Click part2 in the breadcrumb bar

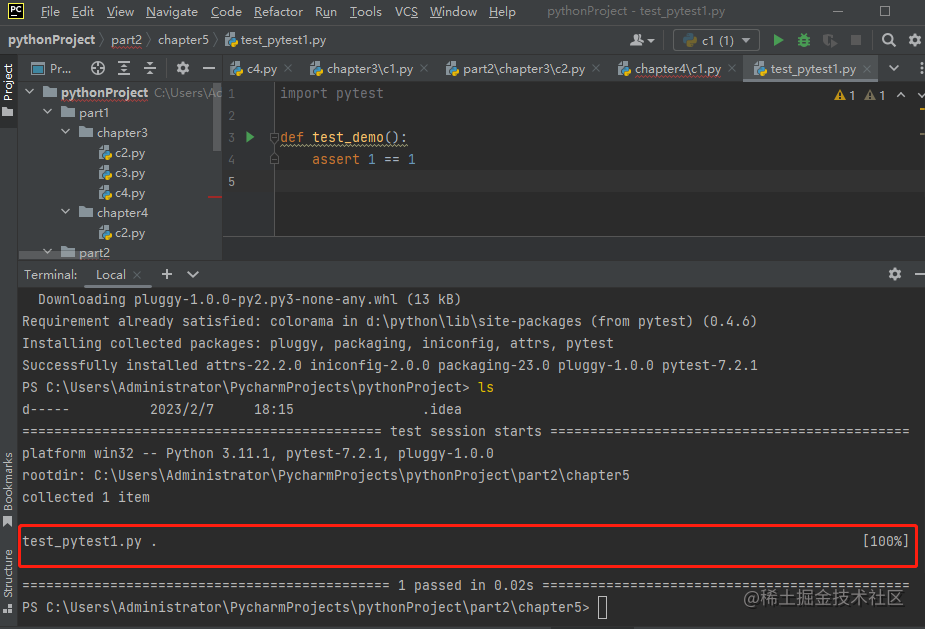point(126,40)
